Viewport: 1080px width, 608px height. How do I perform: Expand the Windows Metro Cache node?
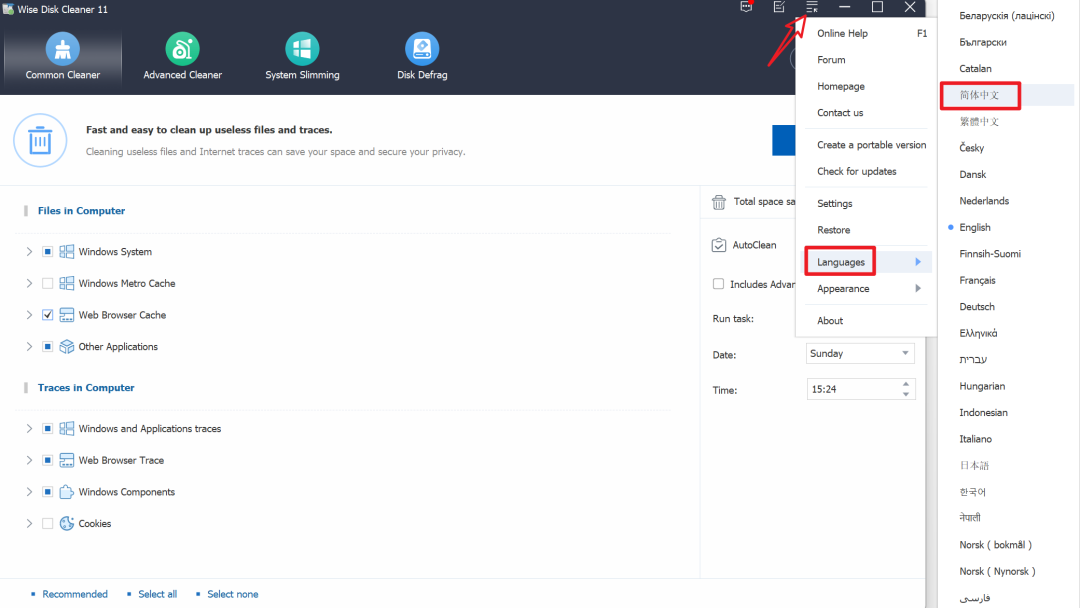[x=29, y=283]
